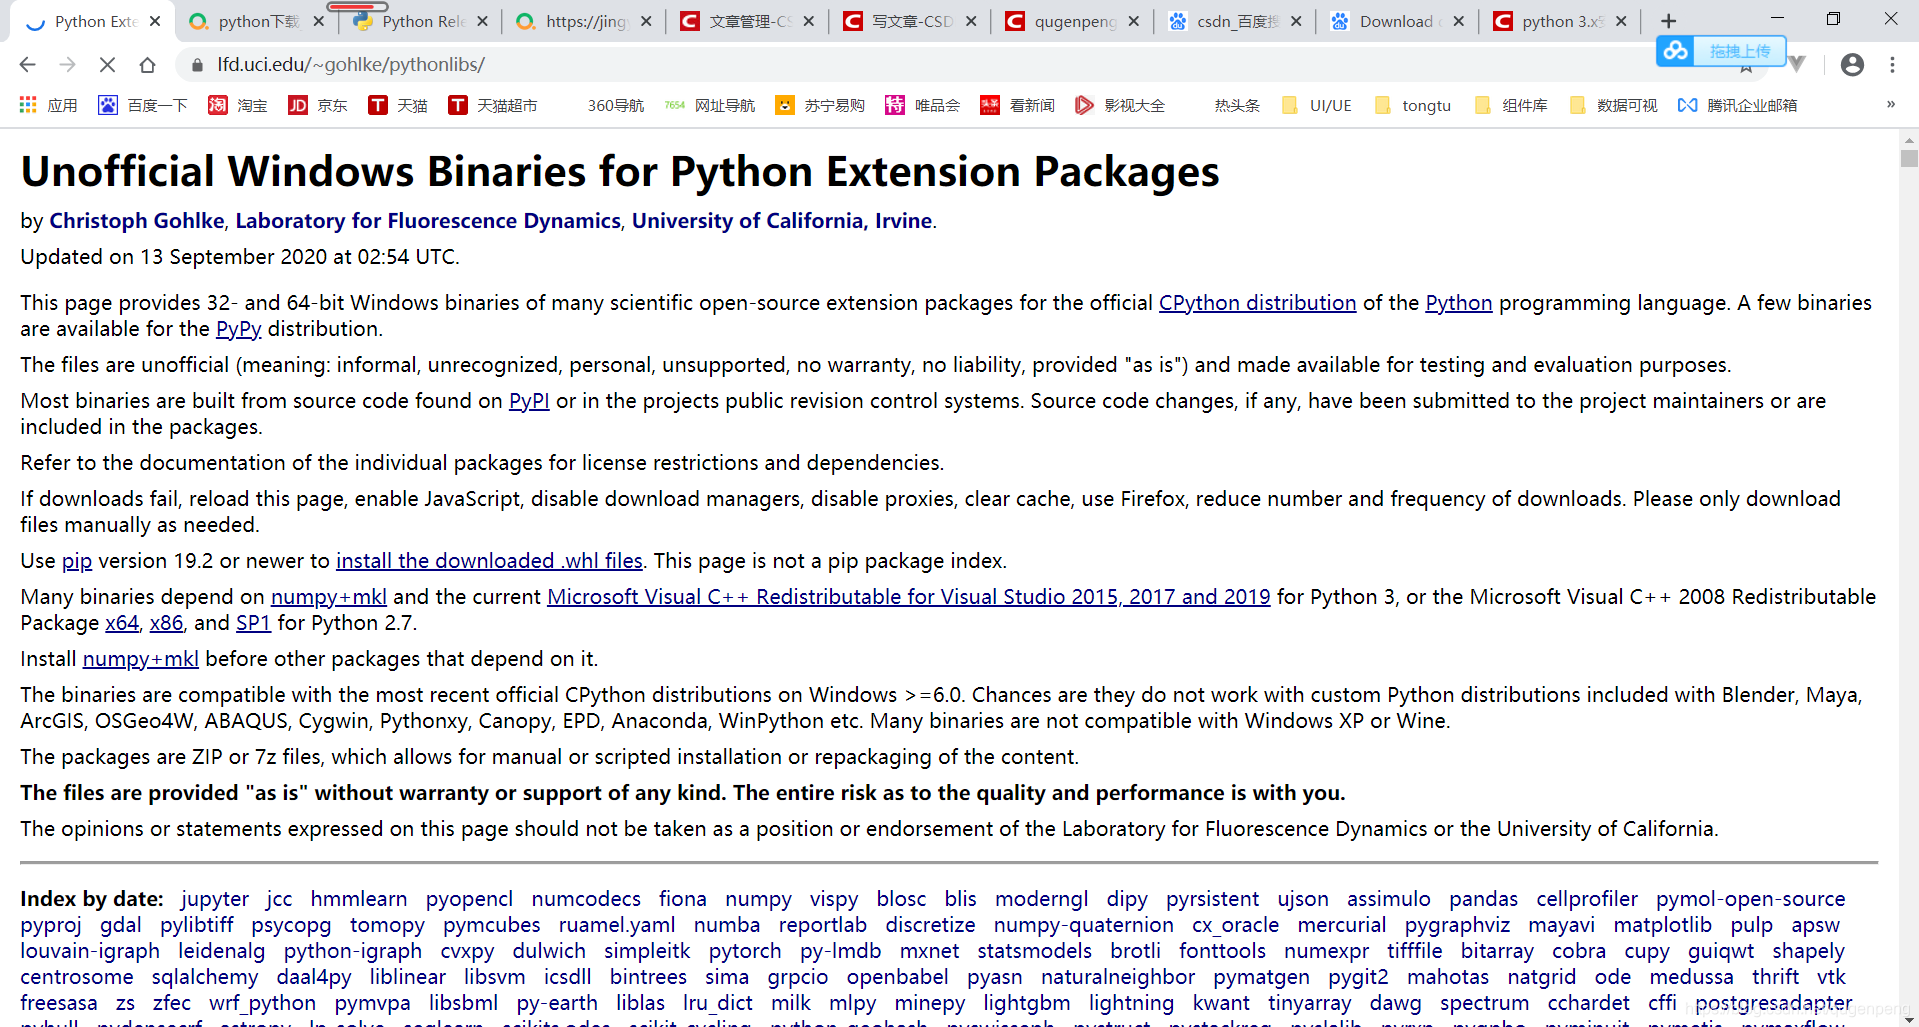Close the Python Extension Packages tab
The width and height of the screenshot is (1919, 1027).
pyautogui.click(x=155, y=21)
